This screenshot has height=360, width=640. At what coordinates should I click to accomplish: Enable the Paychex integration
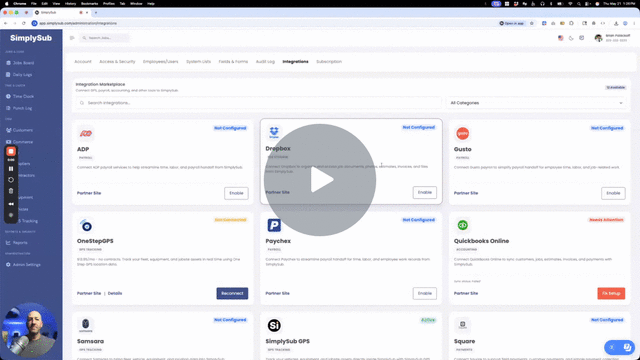point(424,293)
